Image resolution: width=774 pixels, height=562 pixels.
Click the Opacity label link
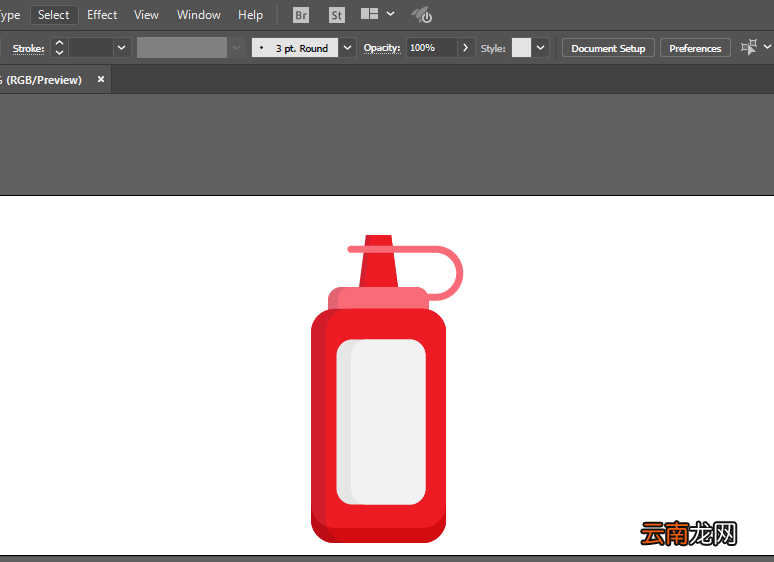pyautogui.click(x=382, y=48)
